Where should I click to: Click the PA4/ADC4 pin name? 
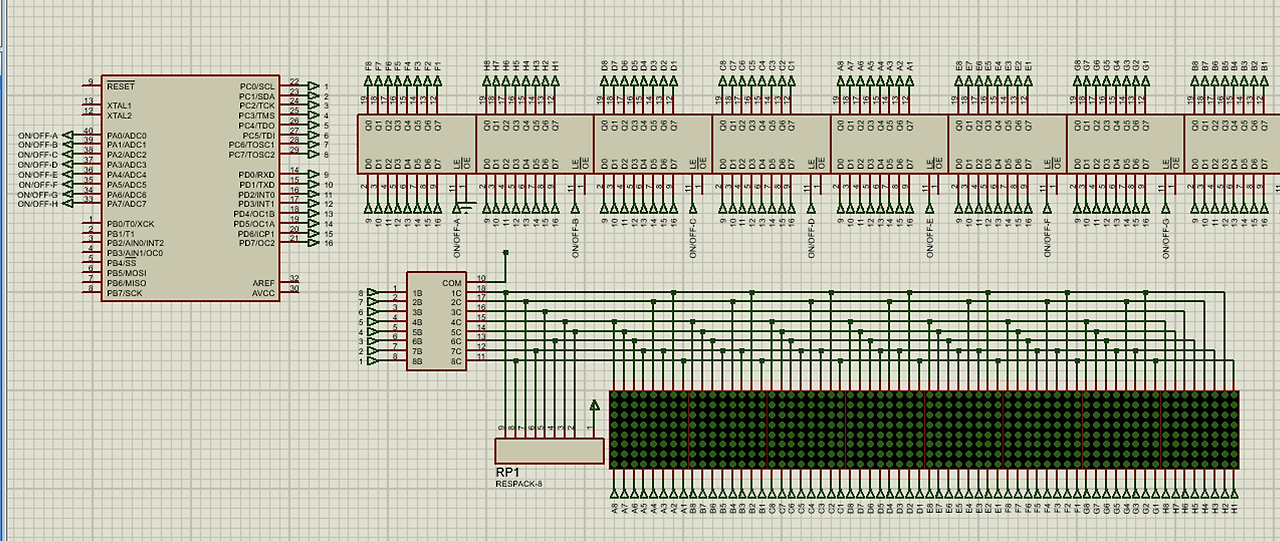[x=126, y=175]
